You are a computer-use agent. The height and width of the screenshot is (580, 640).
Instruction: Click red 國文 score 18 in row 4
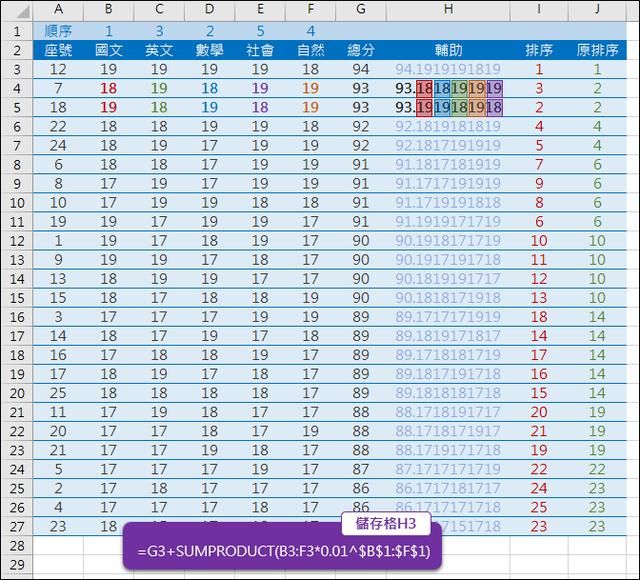click(x=109, y=88)
